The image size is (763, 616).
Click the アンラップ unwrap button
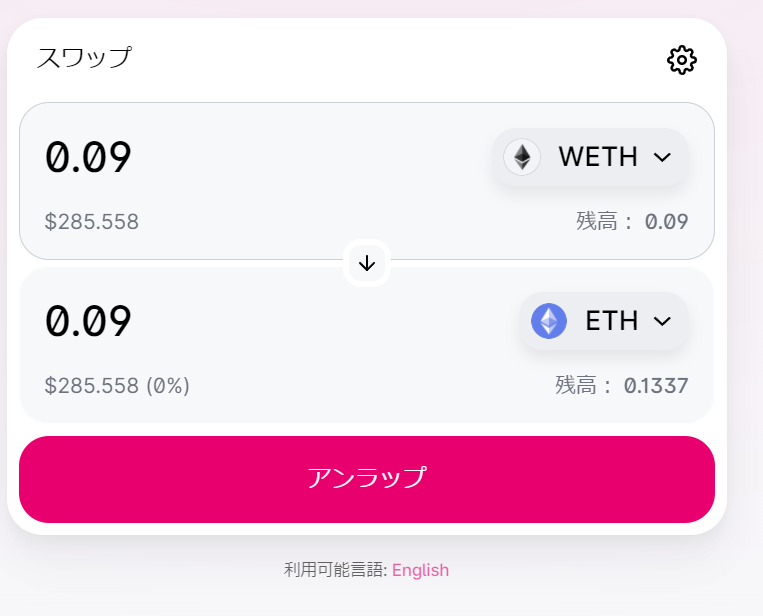tap(367, 479)
